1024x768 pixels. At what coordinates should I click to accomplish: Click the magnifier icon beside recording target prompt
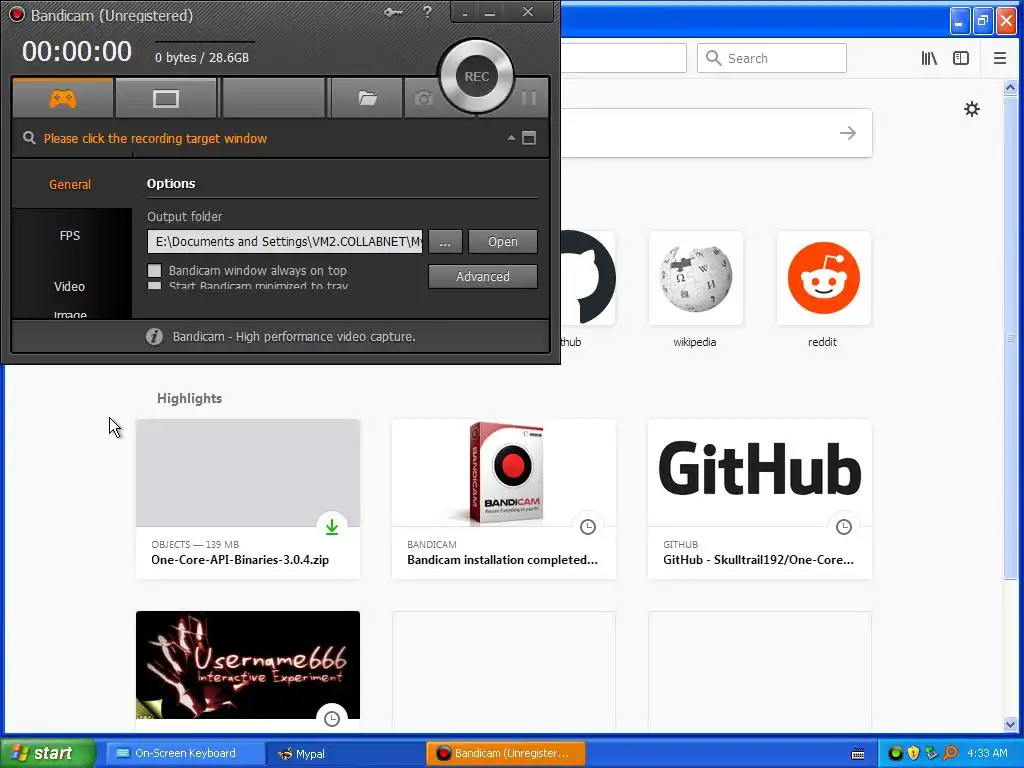pyautogui.click(x=29, y=138)
